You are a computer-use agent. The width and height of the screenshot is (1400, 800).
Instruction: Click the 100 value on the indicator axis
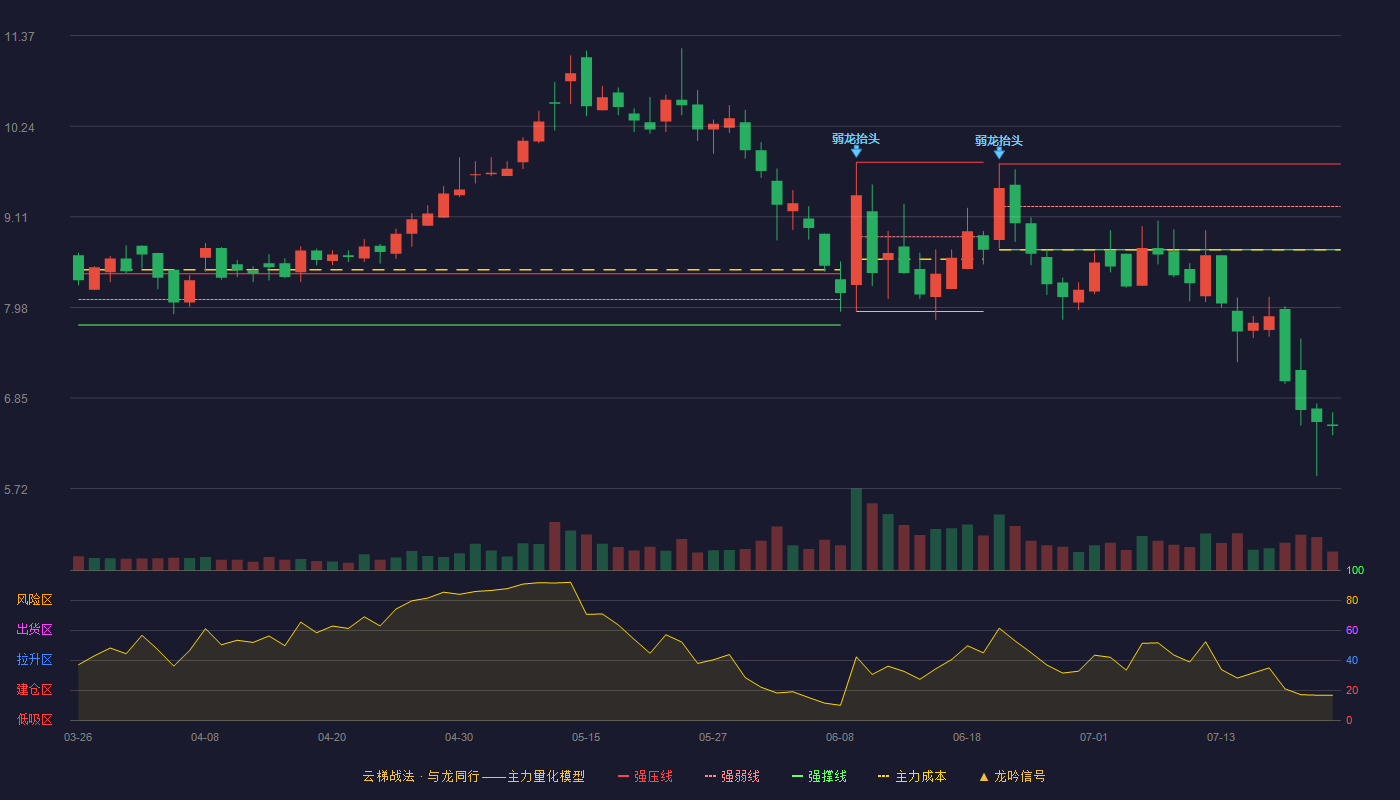1355,571
